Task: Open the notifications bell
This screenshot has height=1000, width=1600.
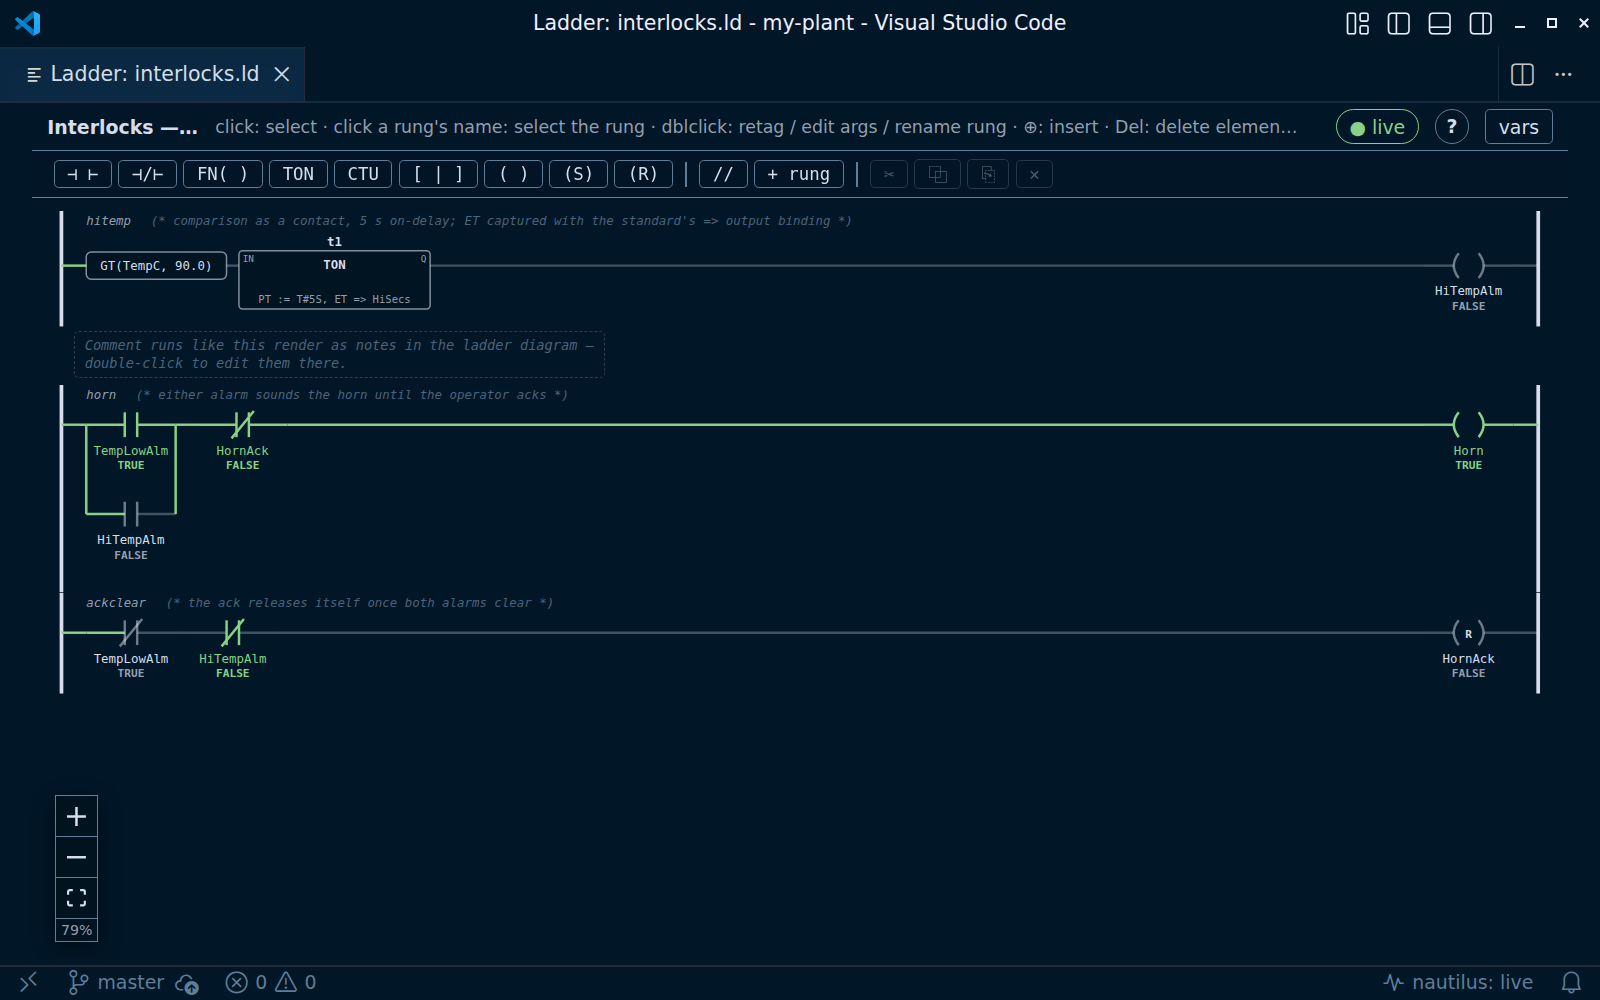Action: 1571,982
